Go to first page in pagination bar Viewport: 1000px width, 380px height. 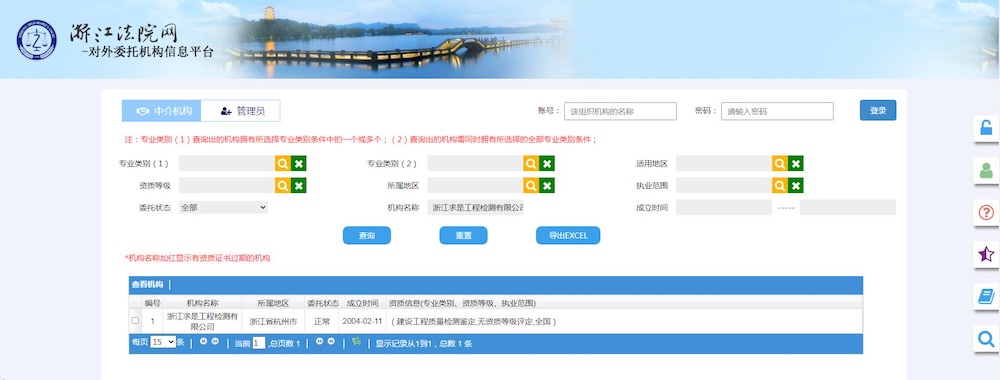coord(203,342)
